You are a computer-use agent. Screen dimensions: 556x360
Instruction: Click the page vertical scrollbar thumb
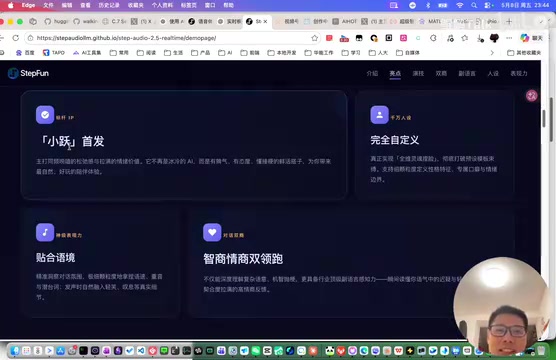[544, 119]
